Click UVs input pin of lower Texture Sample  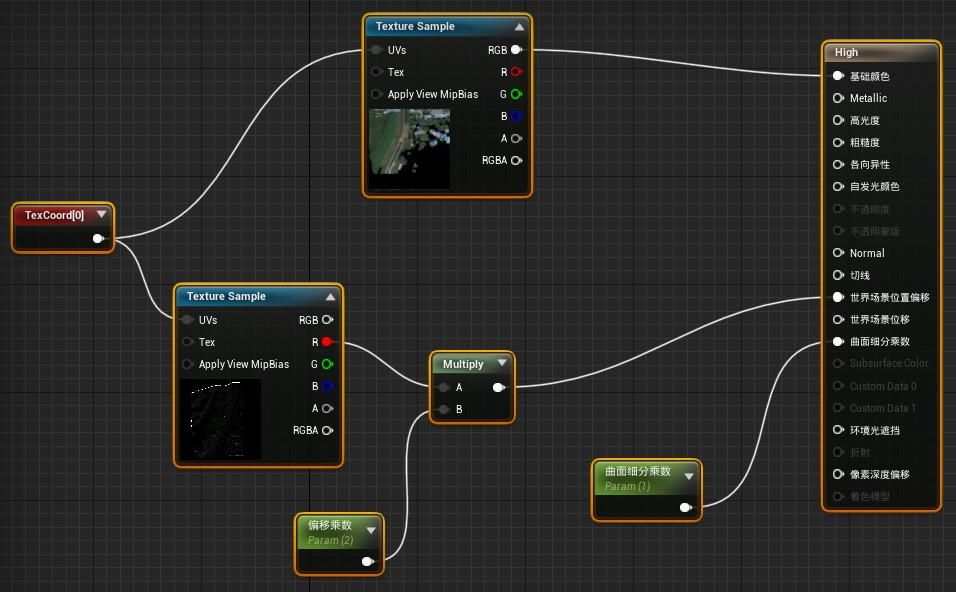tap(187, 320)
